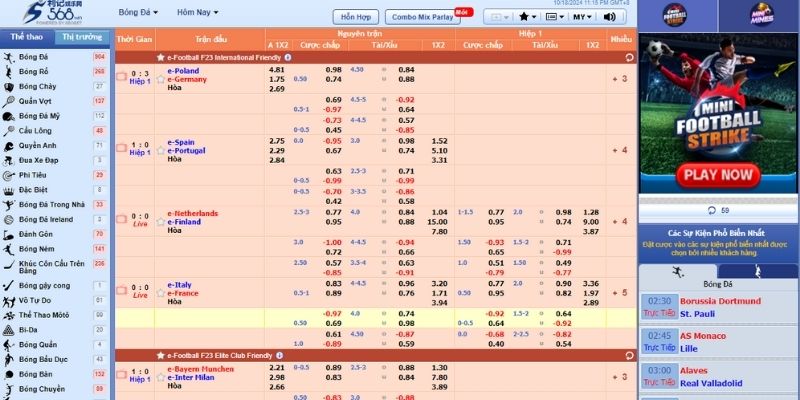The height and width of the screenshot is (400, 800).
Task: Open live stream icon for e-Poland match
Action: (121, 77)
